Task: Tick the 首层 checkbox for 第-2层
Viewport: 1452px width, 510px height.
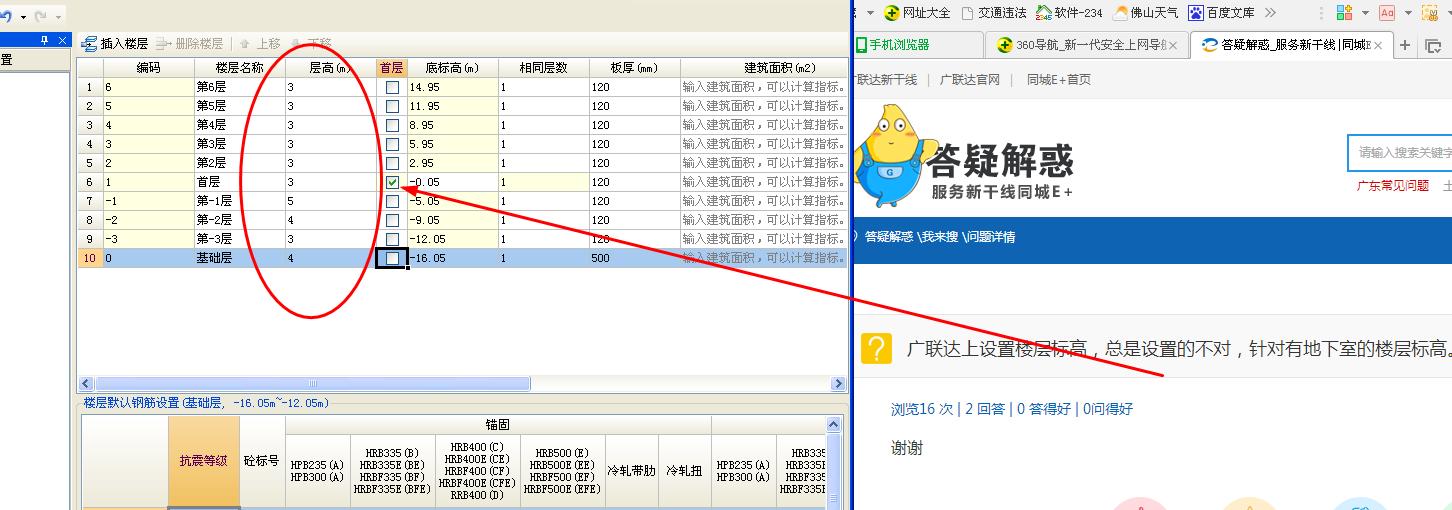Action: [x=392, y=220]
